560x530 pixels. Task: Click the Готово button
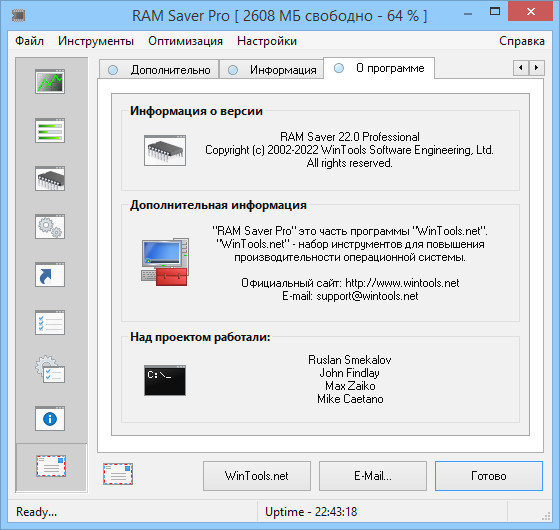[489, 476]
